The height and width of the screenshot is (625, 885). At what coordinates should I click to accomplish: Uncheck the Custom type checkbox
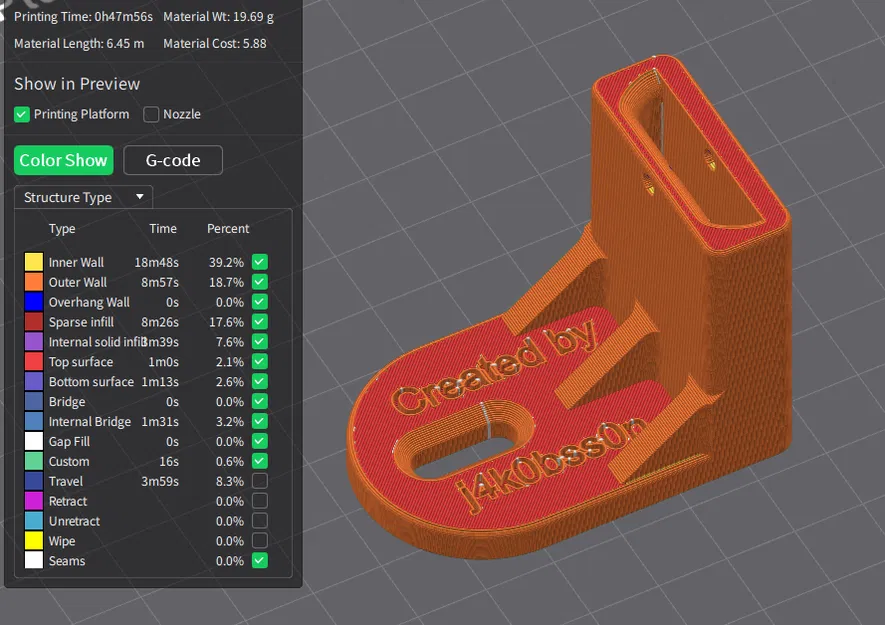point(260,461)
